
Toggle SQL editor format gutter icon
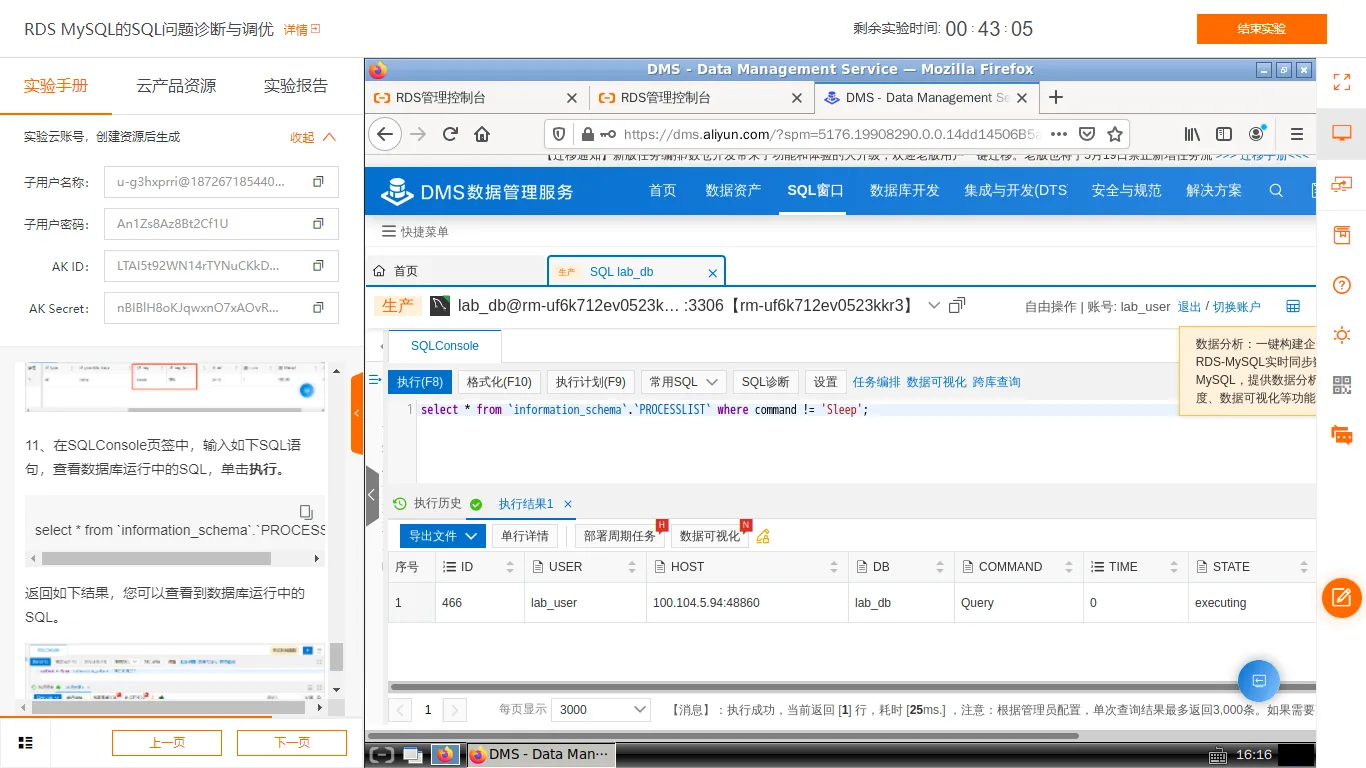click(x=376, y=380)
